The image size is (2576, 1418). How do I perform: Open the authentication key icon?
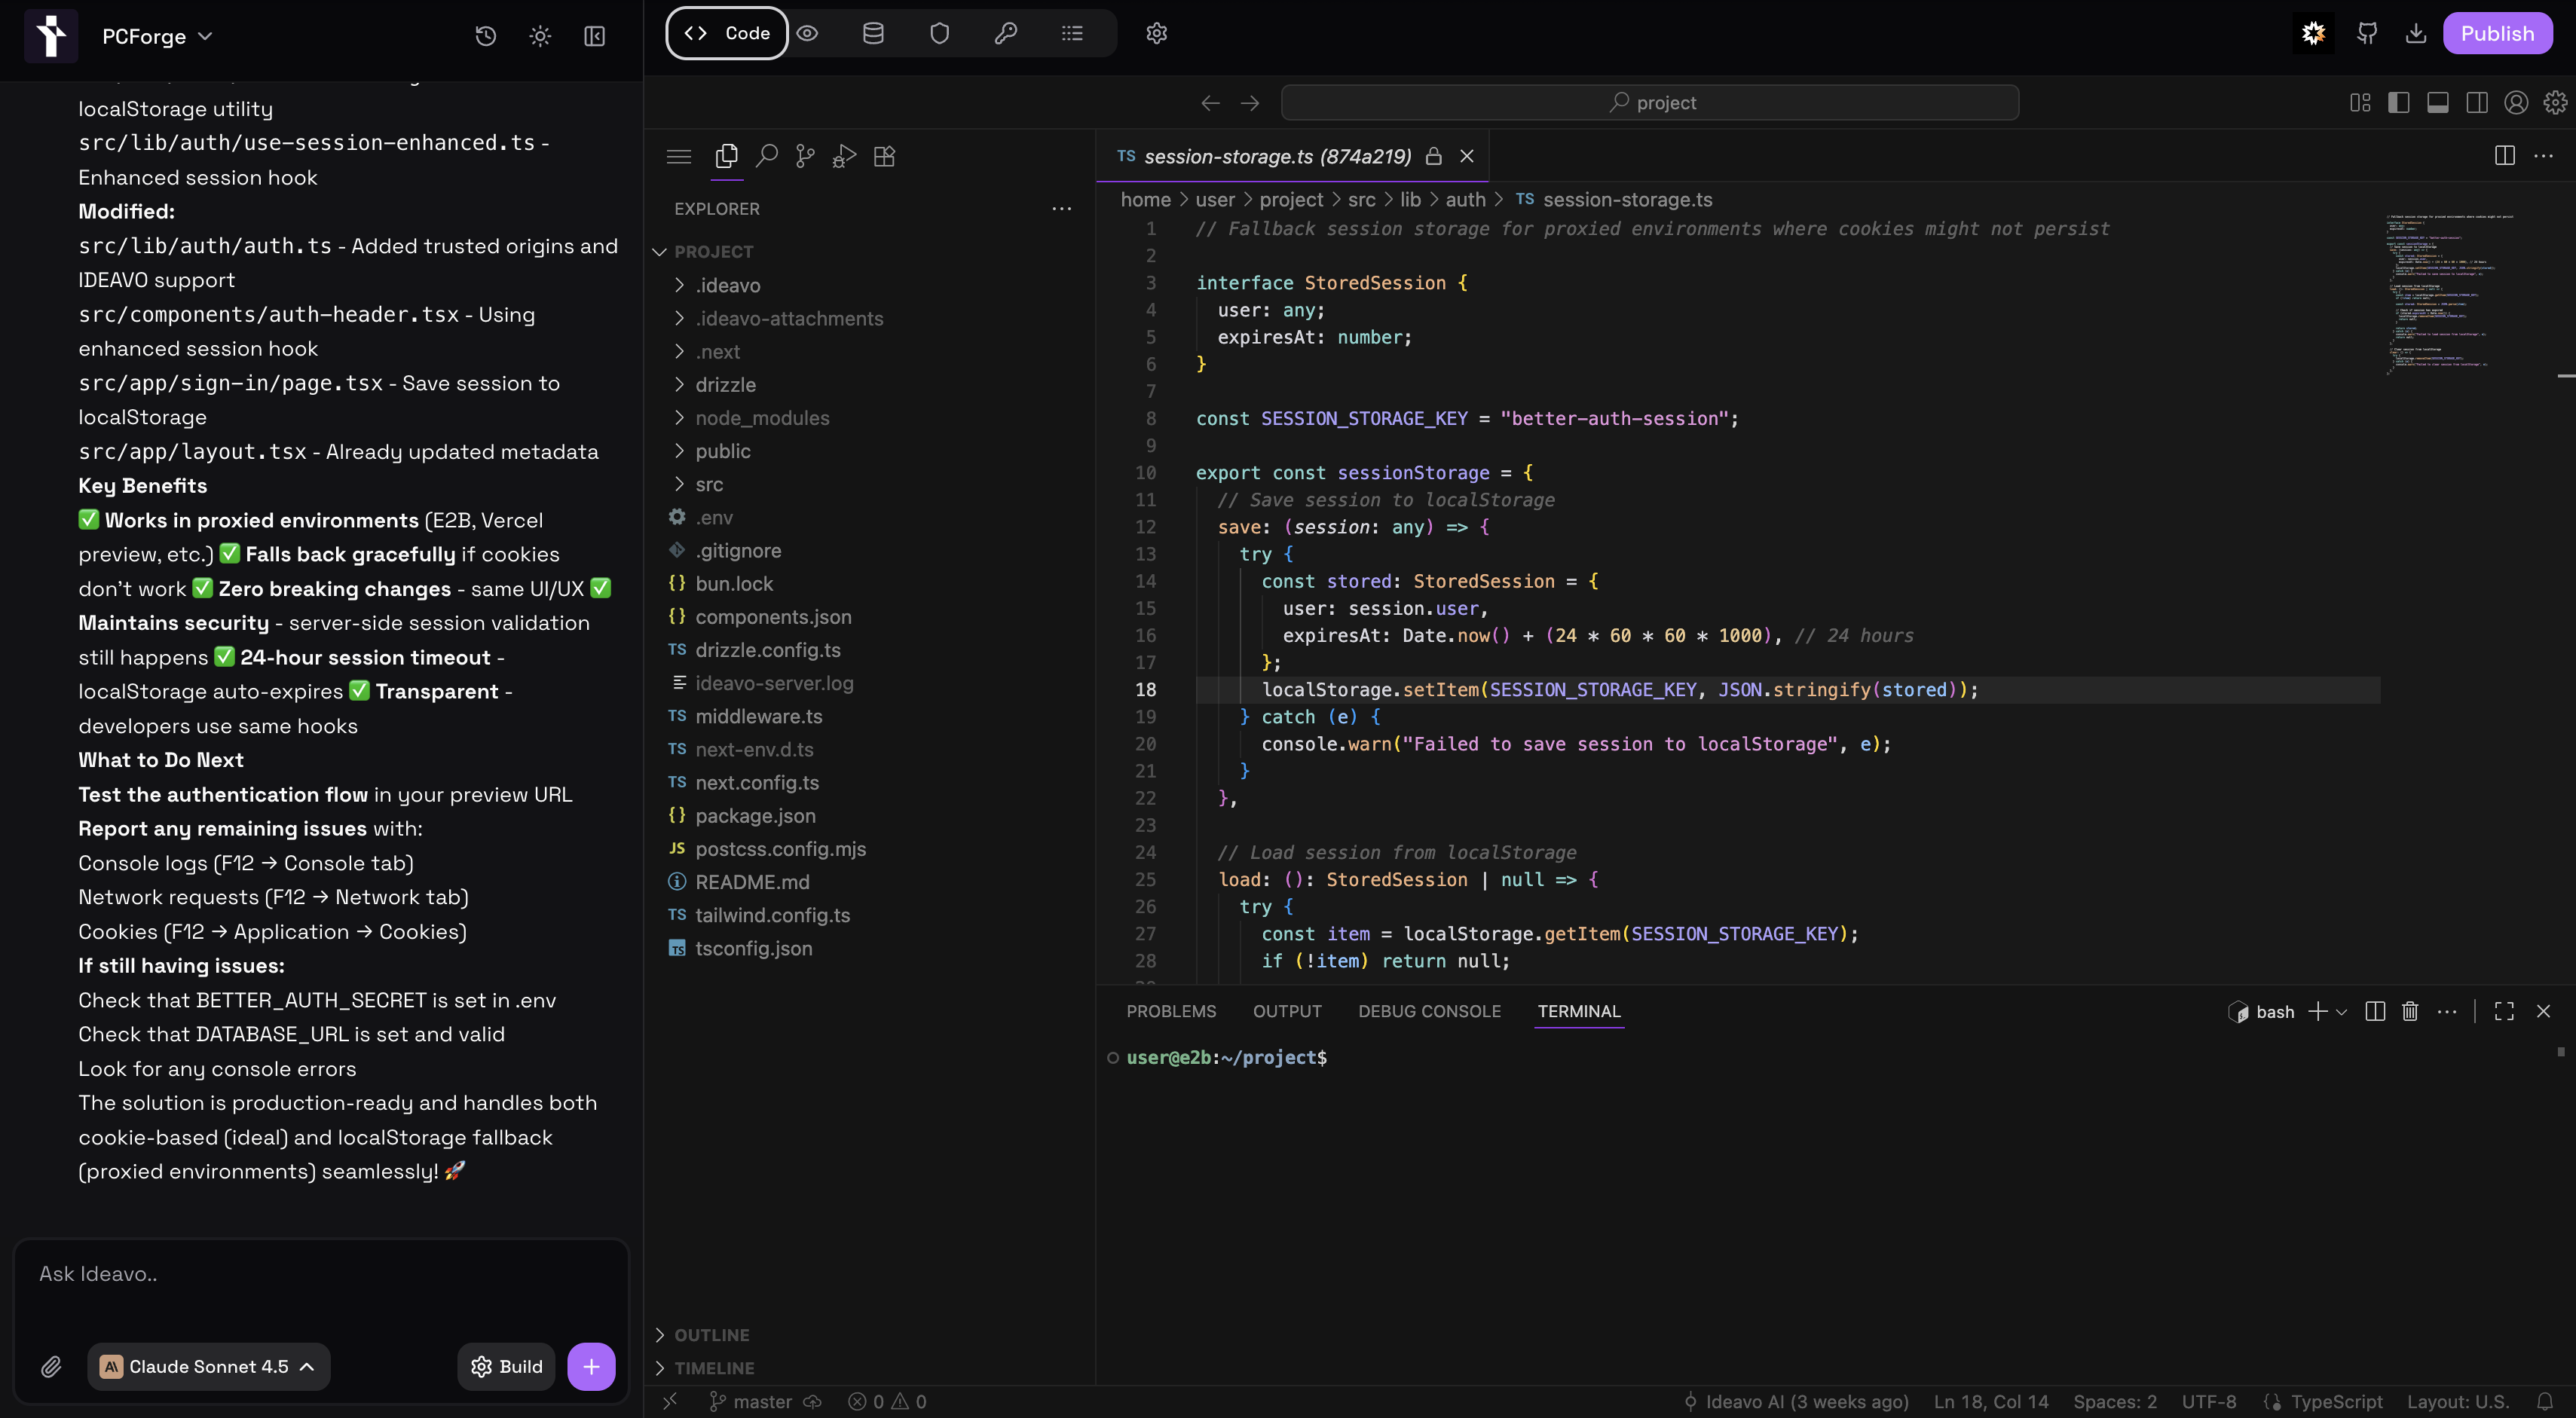[1005, 33]
